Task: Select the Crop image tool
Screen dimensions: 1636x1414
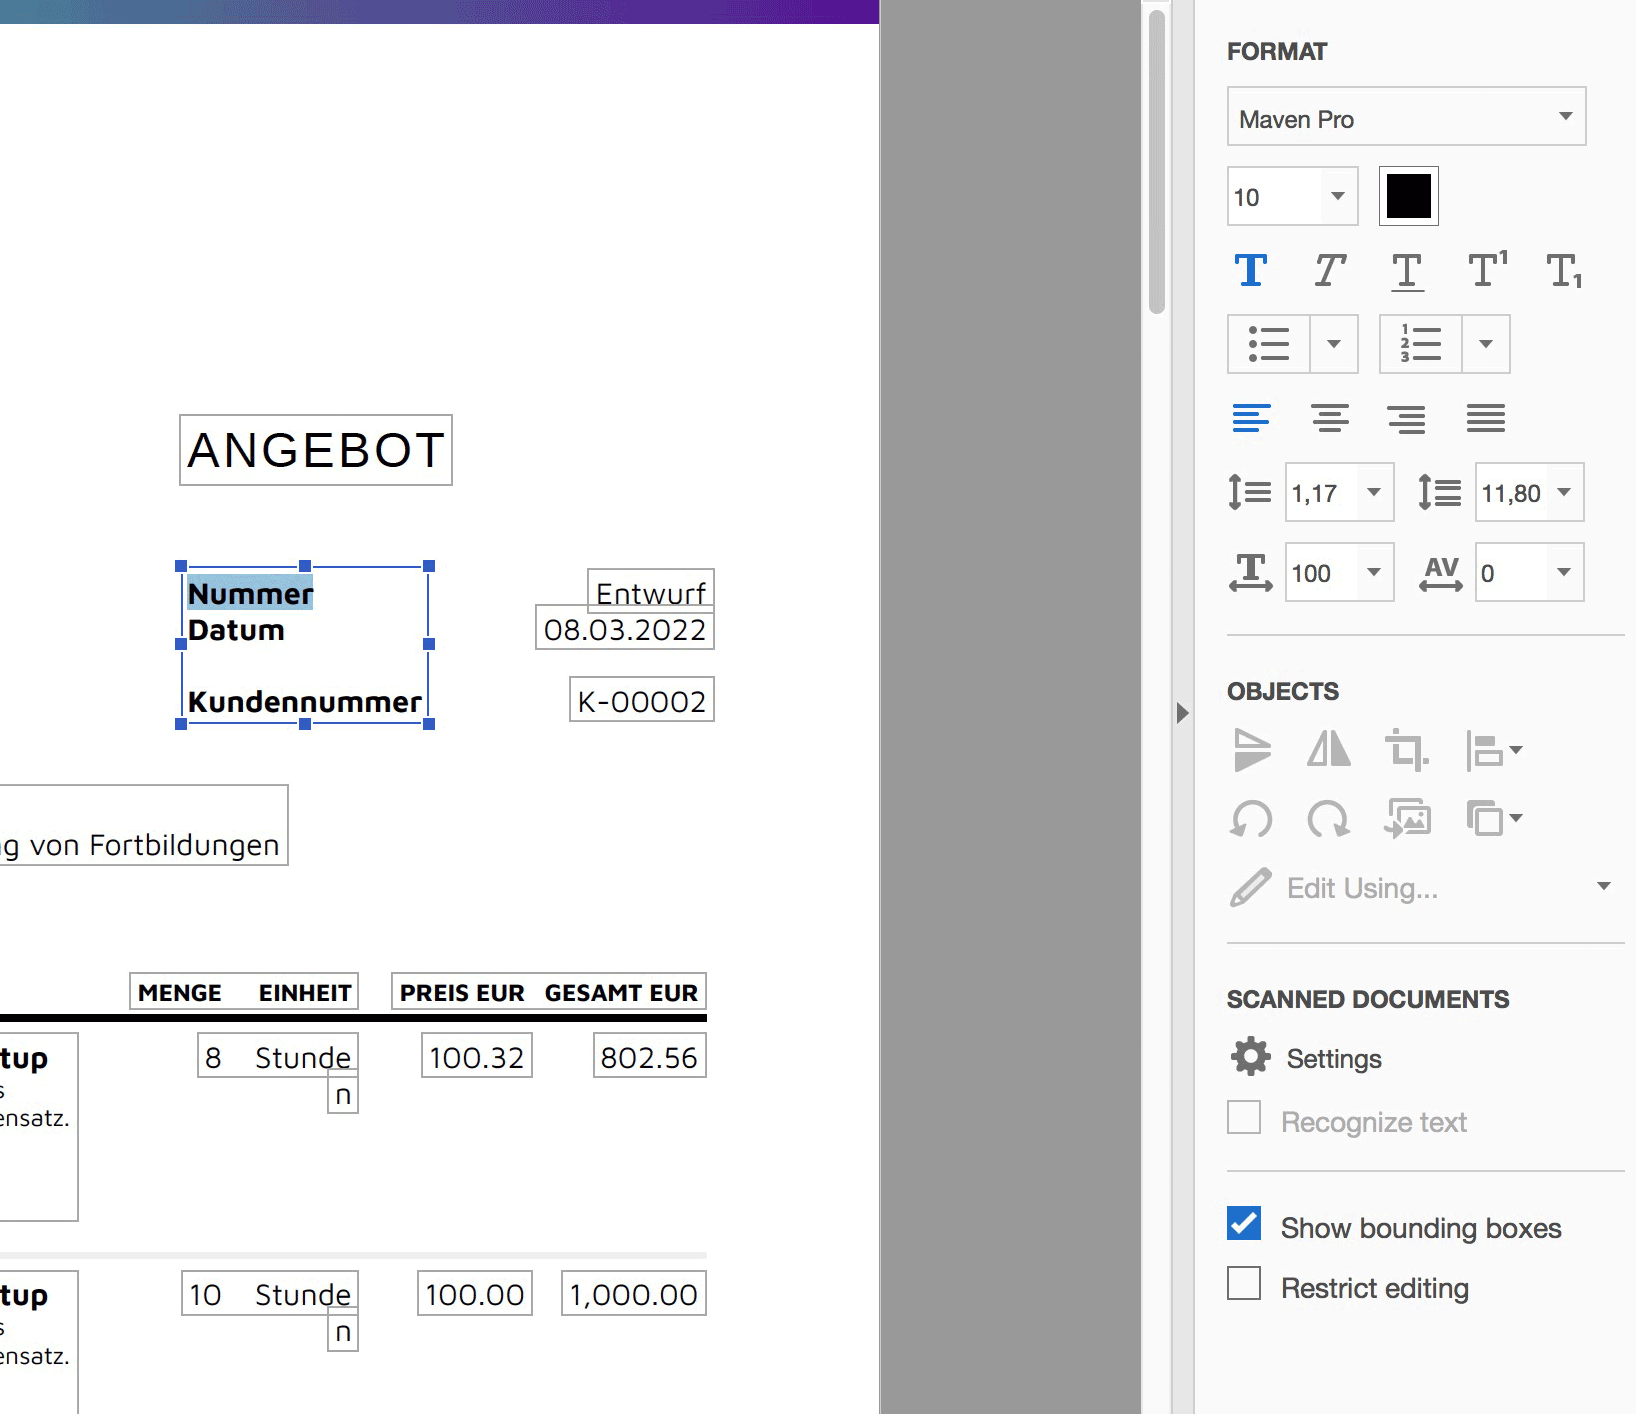Action: click(1407, 750)
